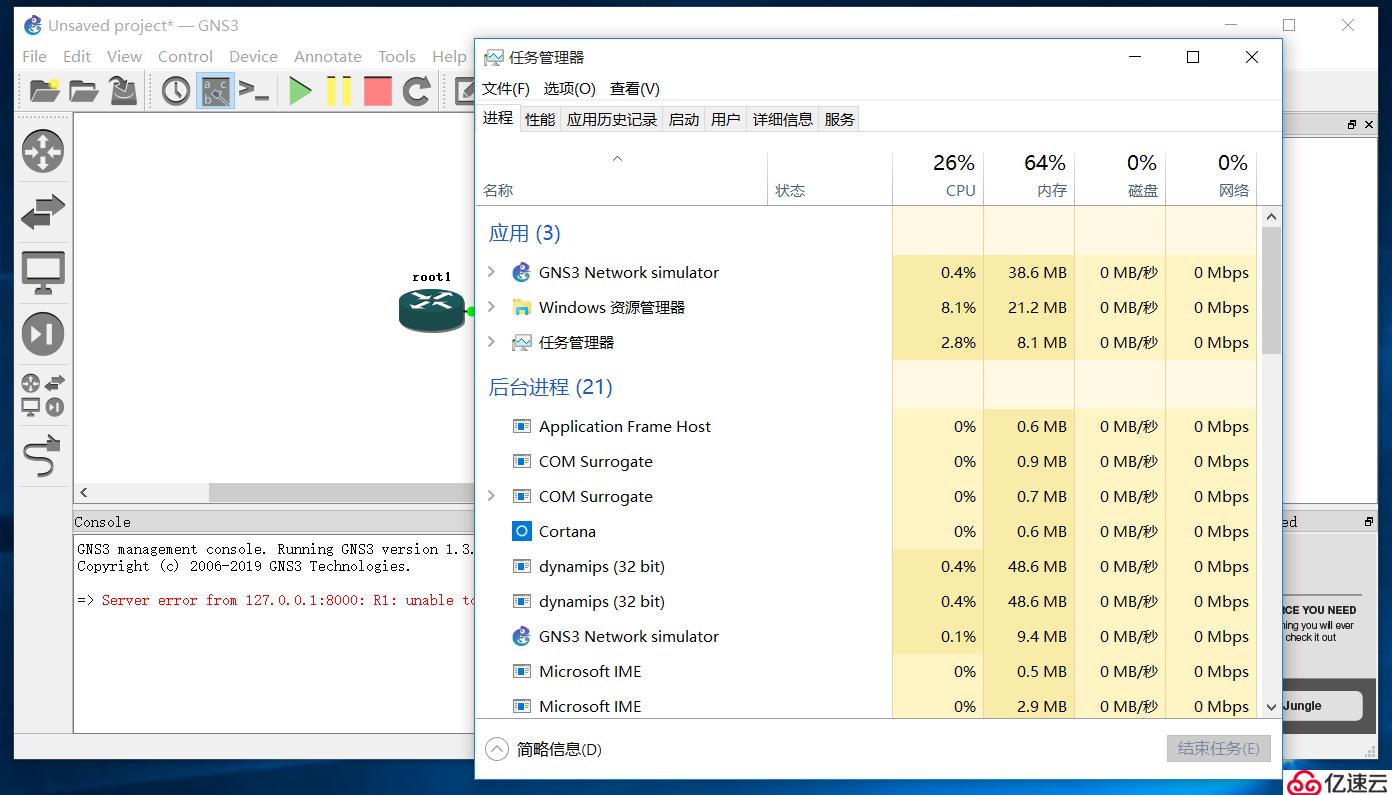Screen dimensions: 1392x795
Task: Click the New project icon in GNS3
Action: (x=44, y=91)
